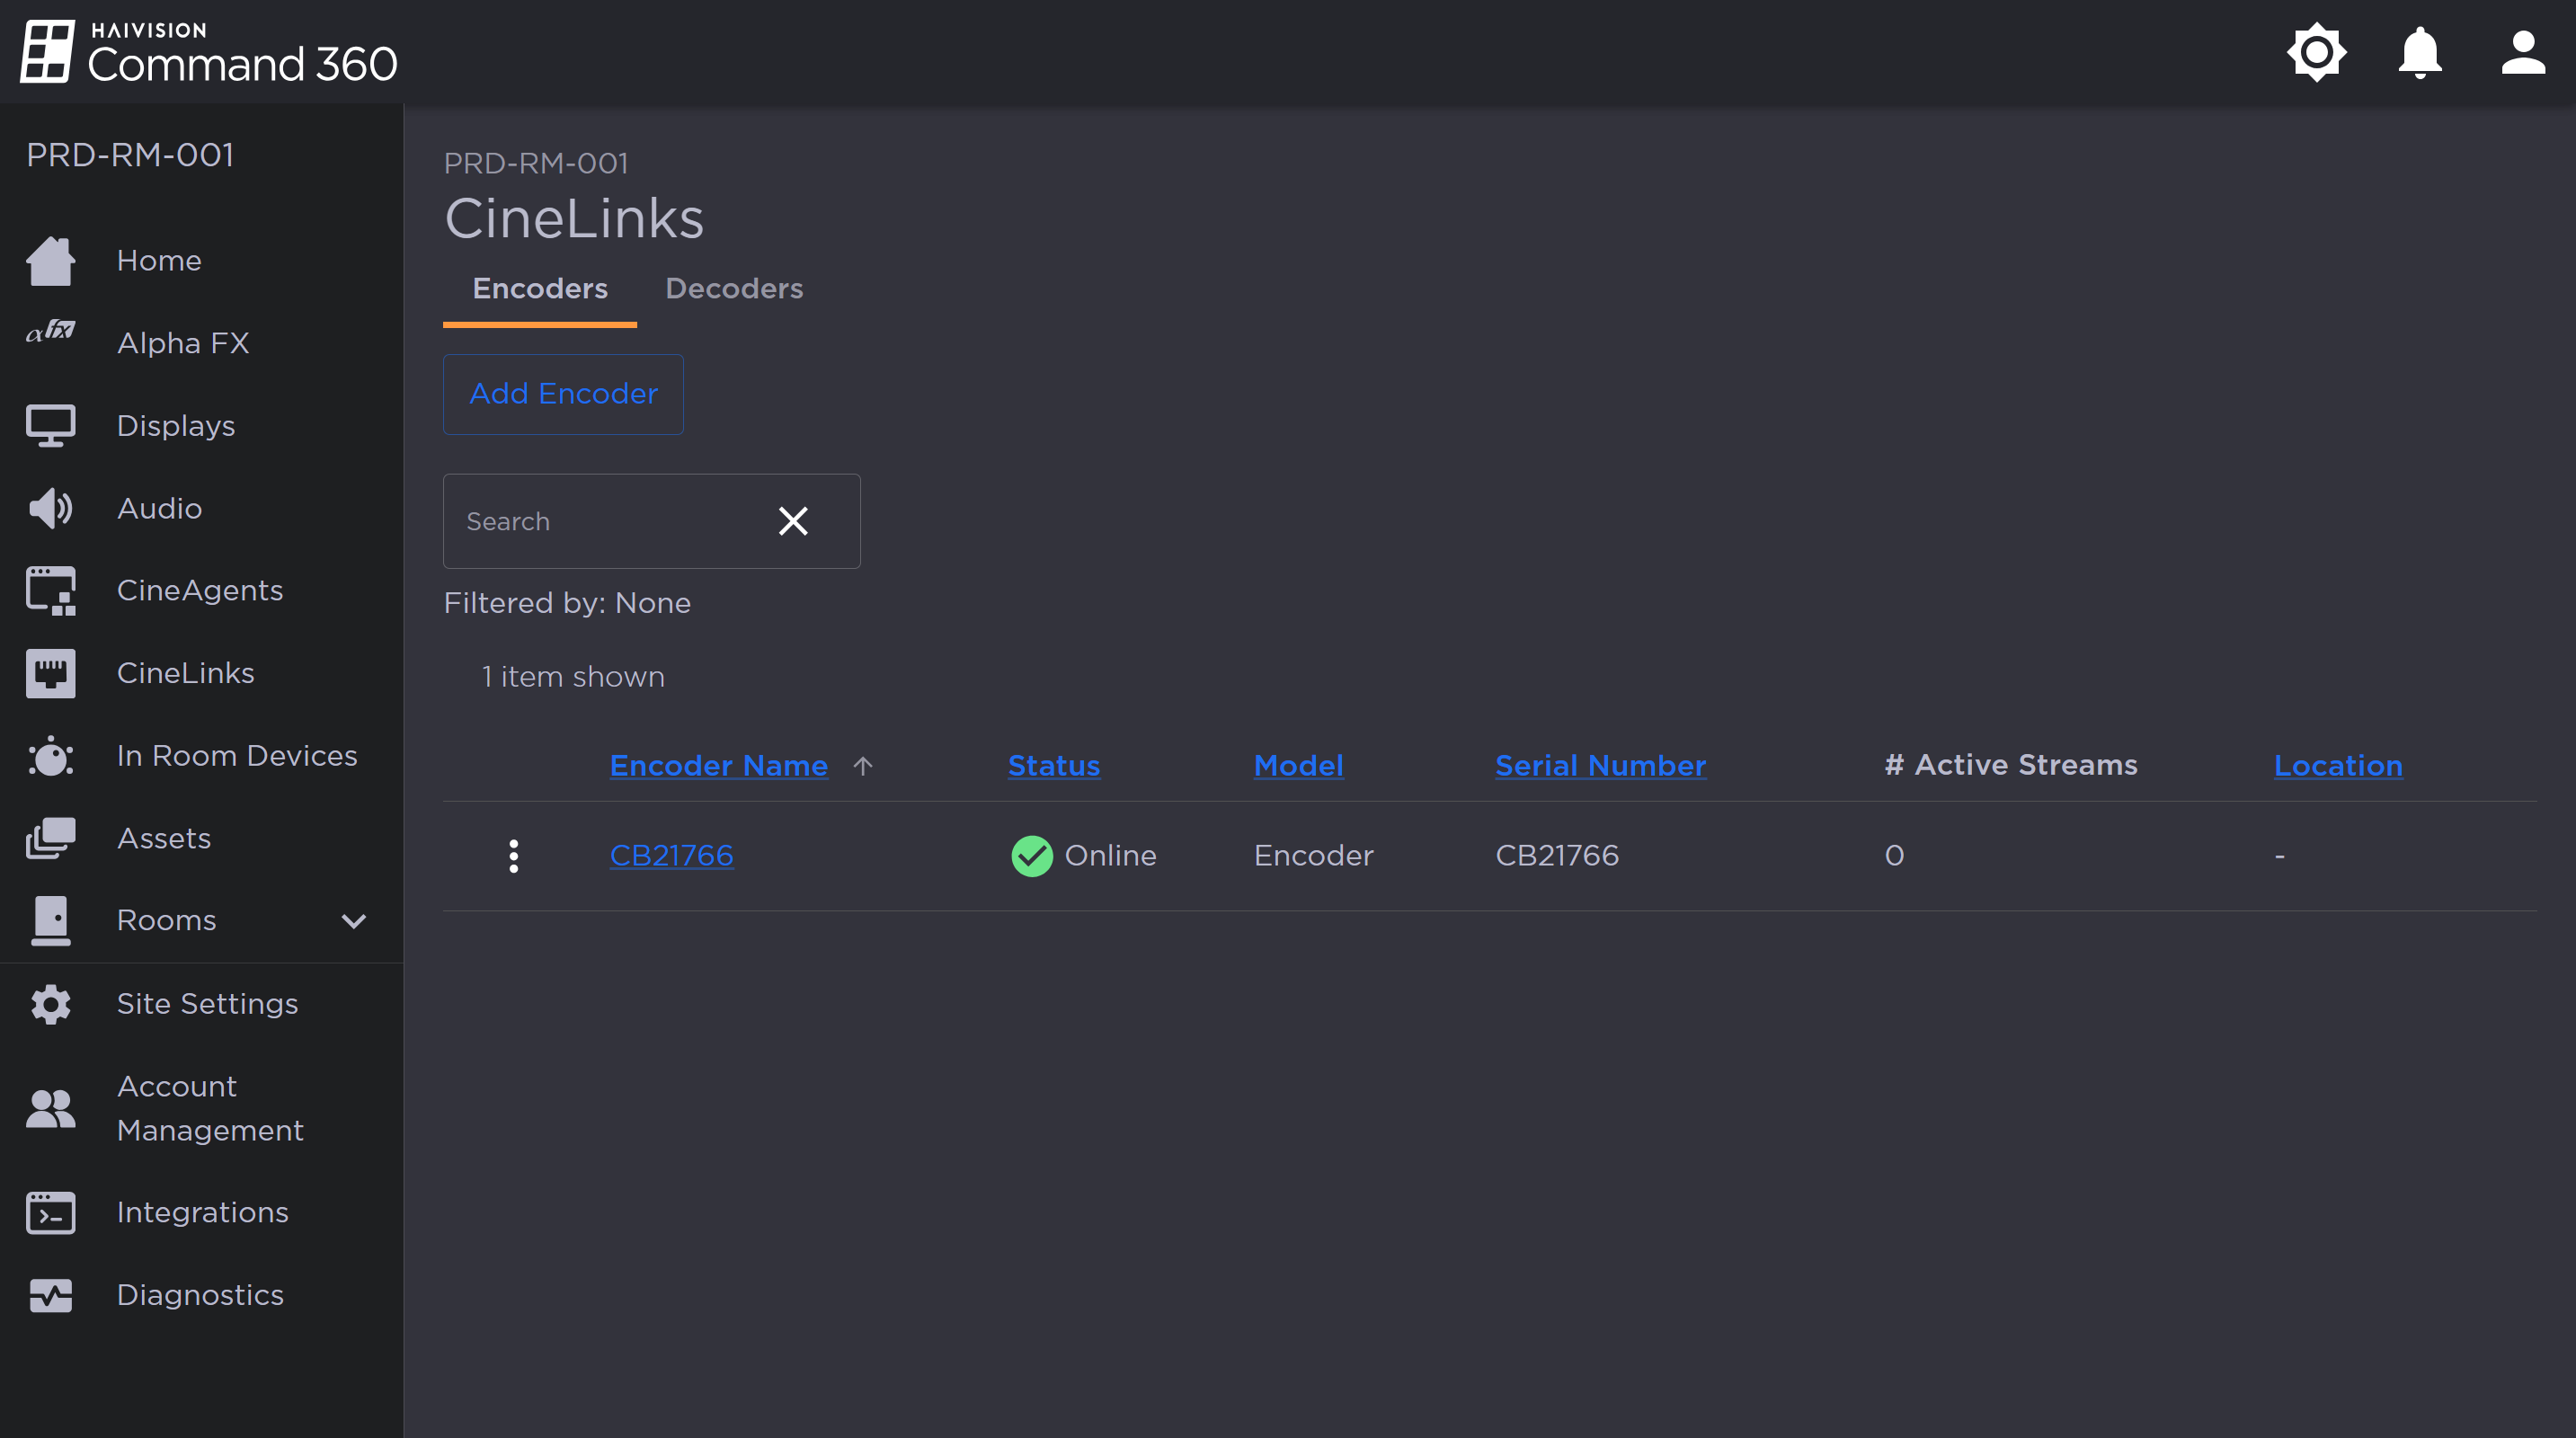Open the notifications bell
The height and width of the screenshot is (1438, 2576).
[2419, 52]
